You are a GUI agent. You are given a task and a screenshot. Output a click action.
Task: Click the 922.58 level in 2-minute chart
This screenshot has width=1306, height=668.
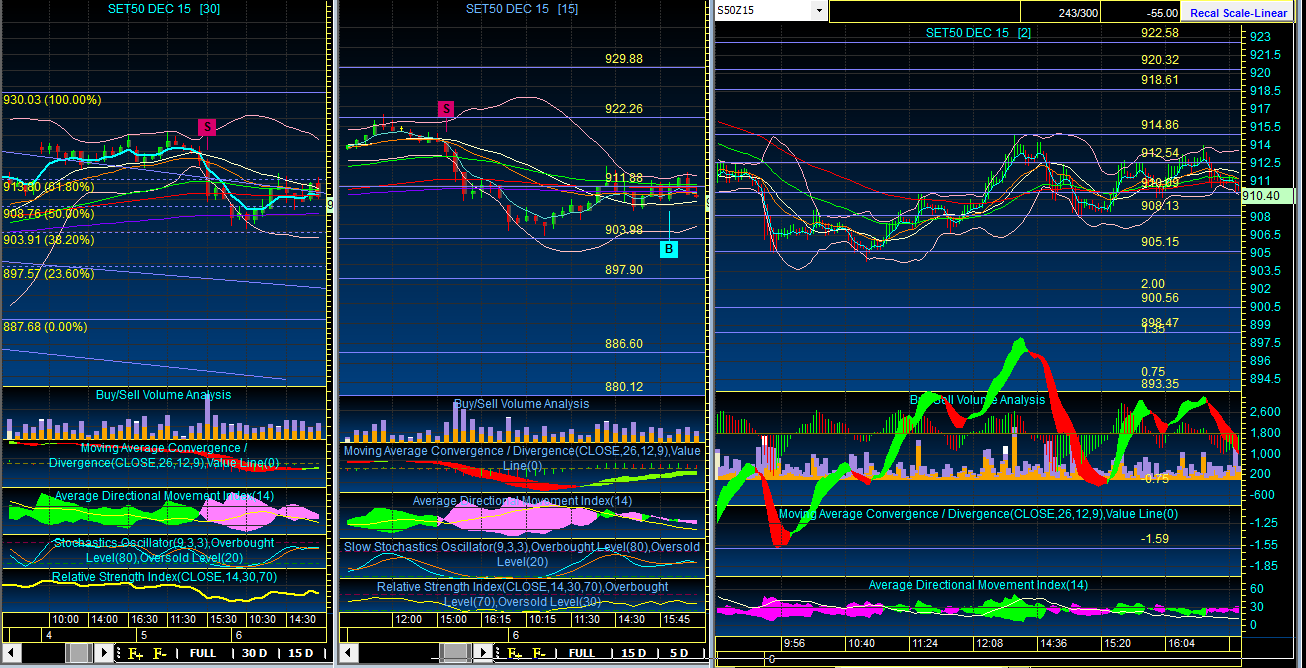[x=1160, y=33]
